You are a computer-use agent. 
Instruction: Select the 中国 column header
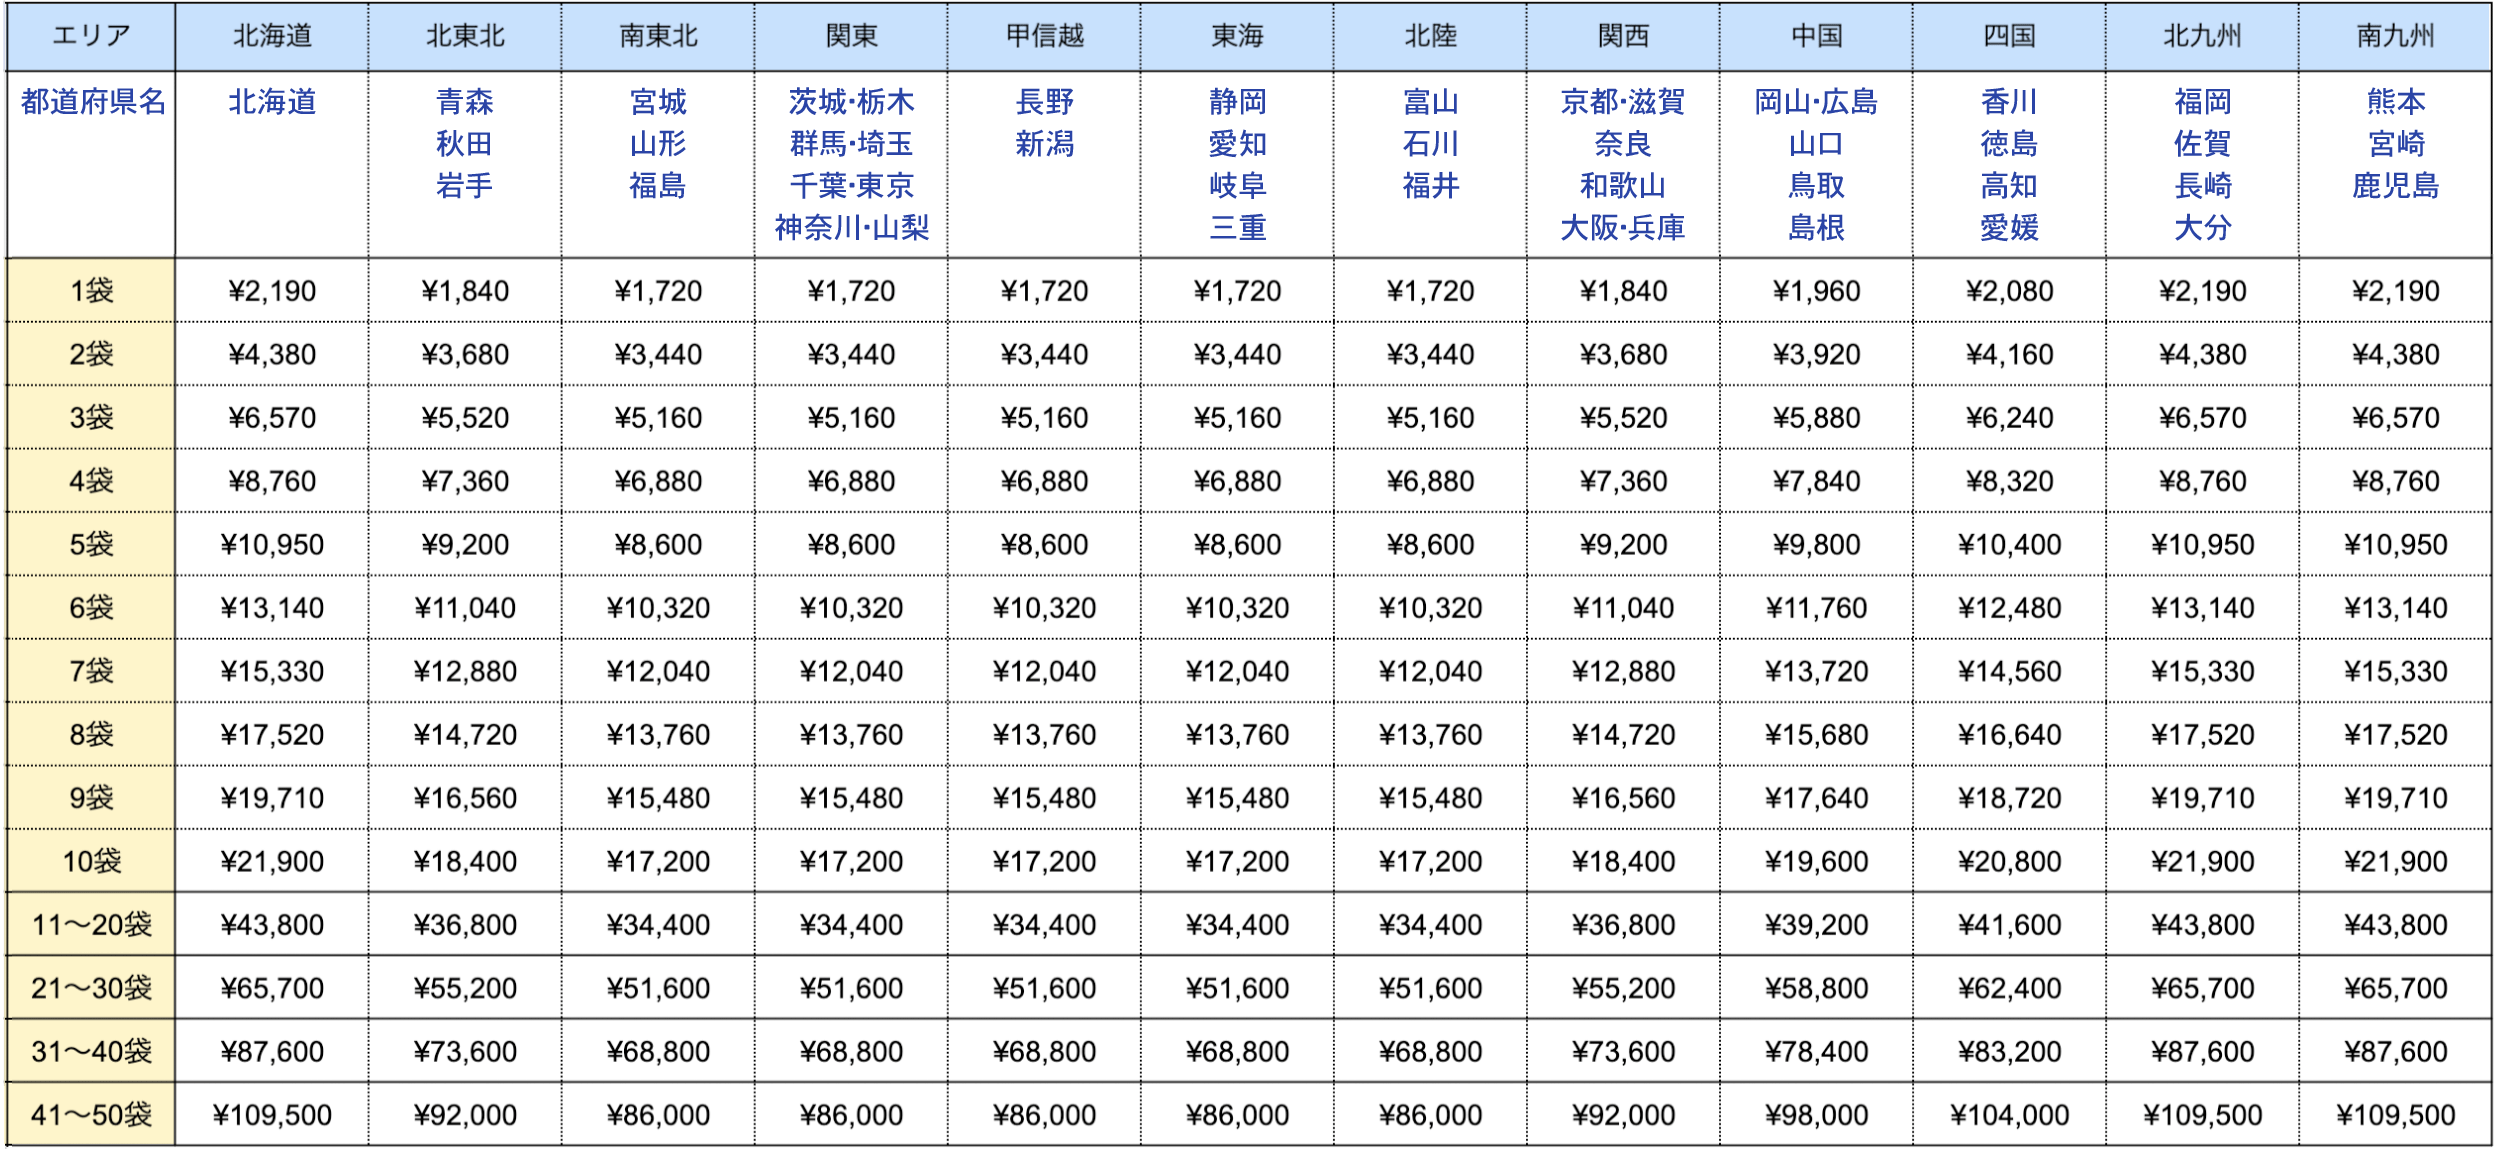click(1816, 37)
